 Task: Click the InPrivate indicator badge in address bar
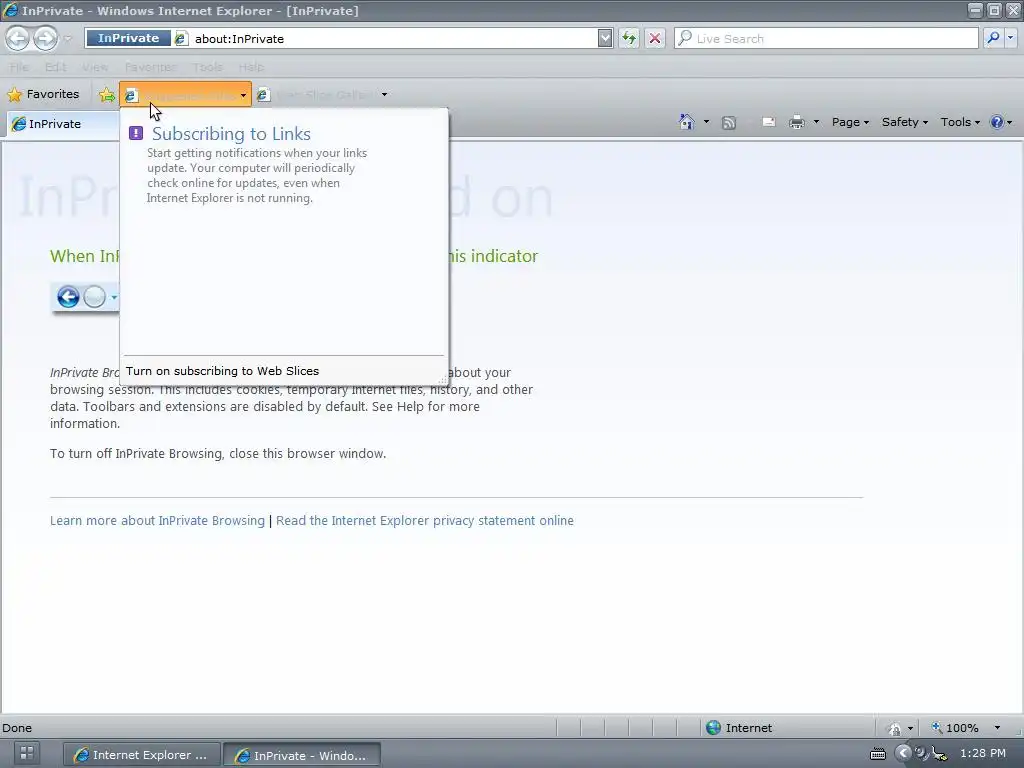click(128, 39)
